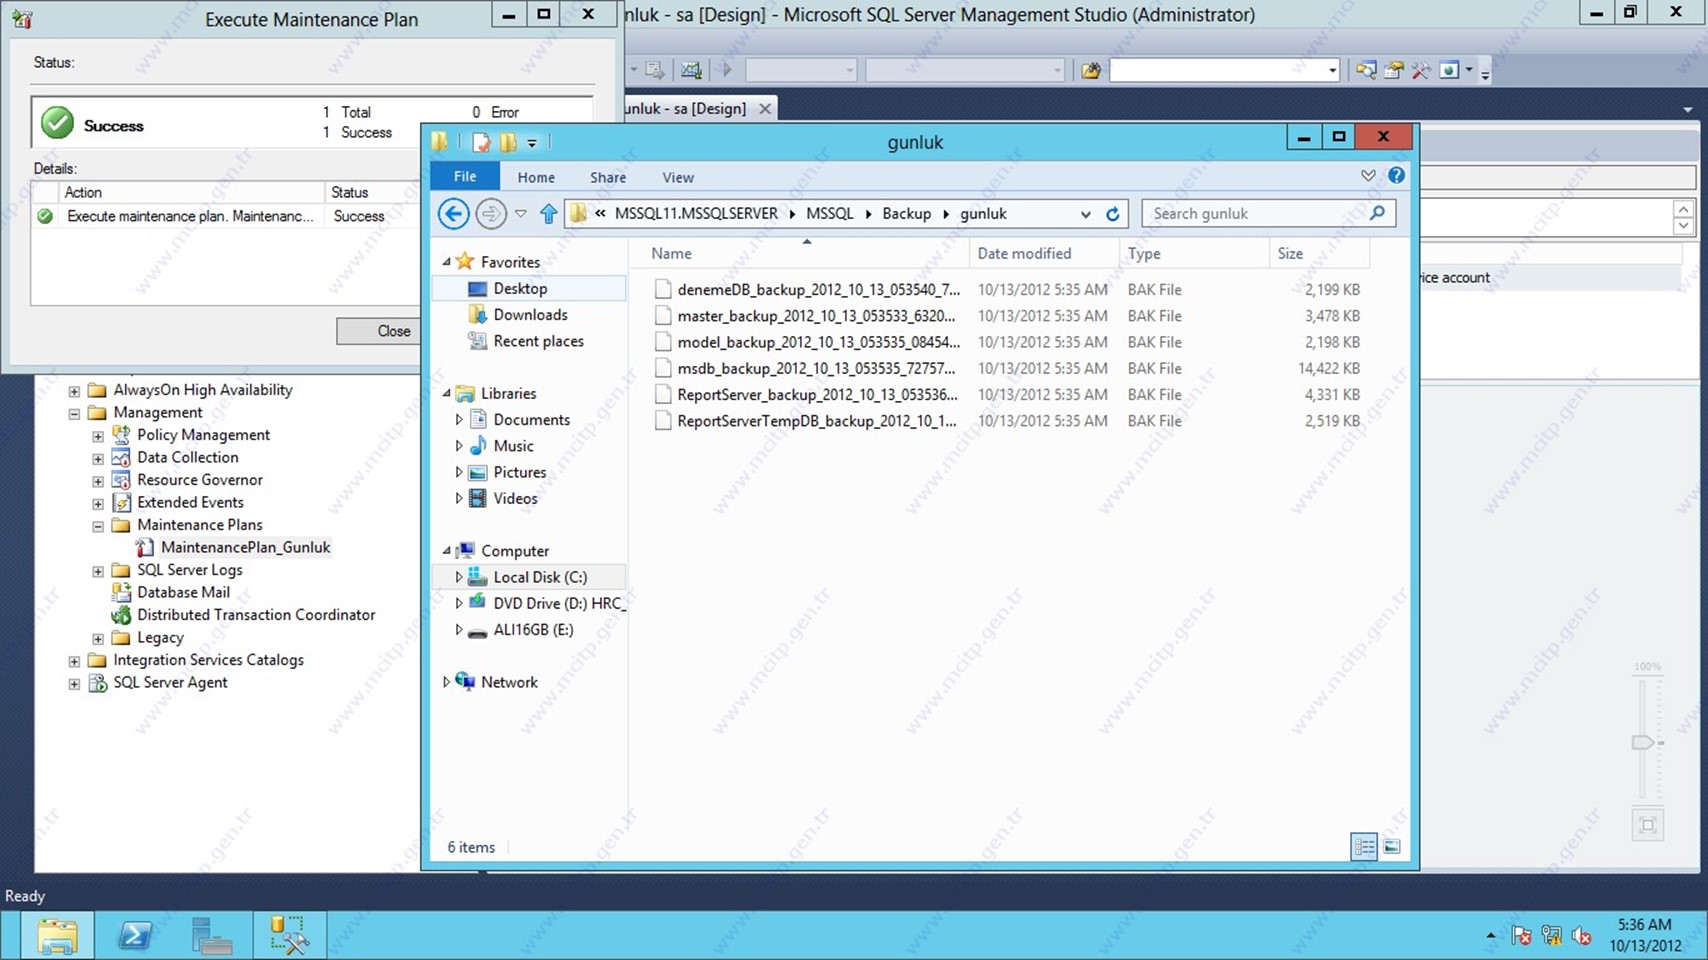Image resolution: width=1708 pixels, height=960 pixels.
Task: Expand SQL Server Agent node
Action: (x=74, y=684)
